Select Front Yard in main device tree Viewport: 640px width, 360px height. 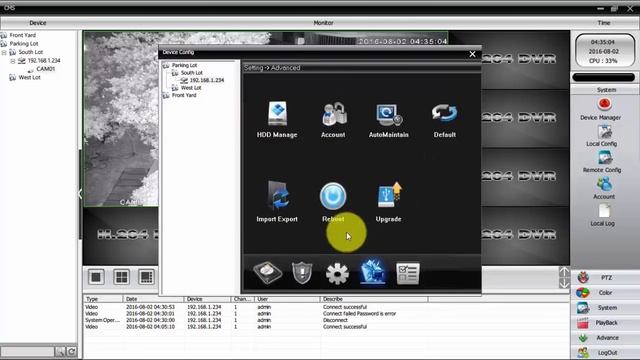click(x=22, y=36)
